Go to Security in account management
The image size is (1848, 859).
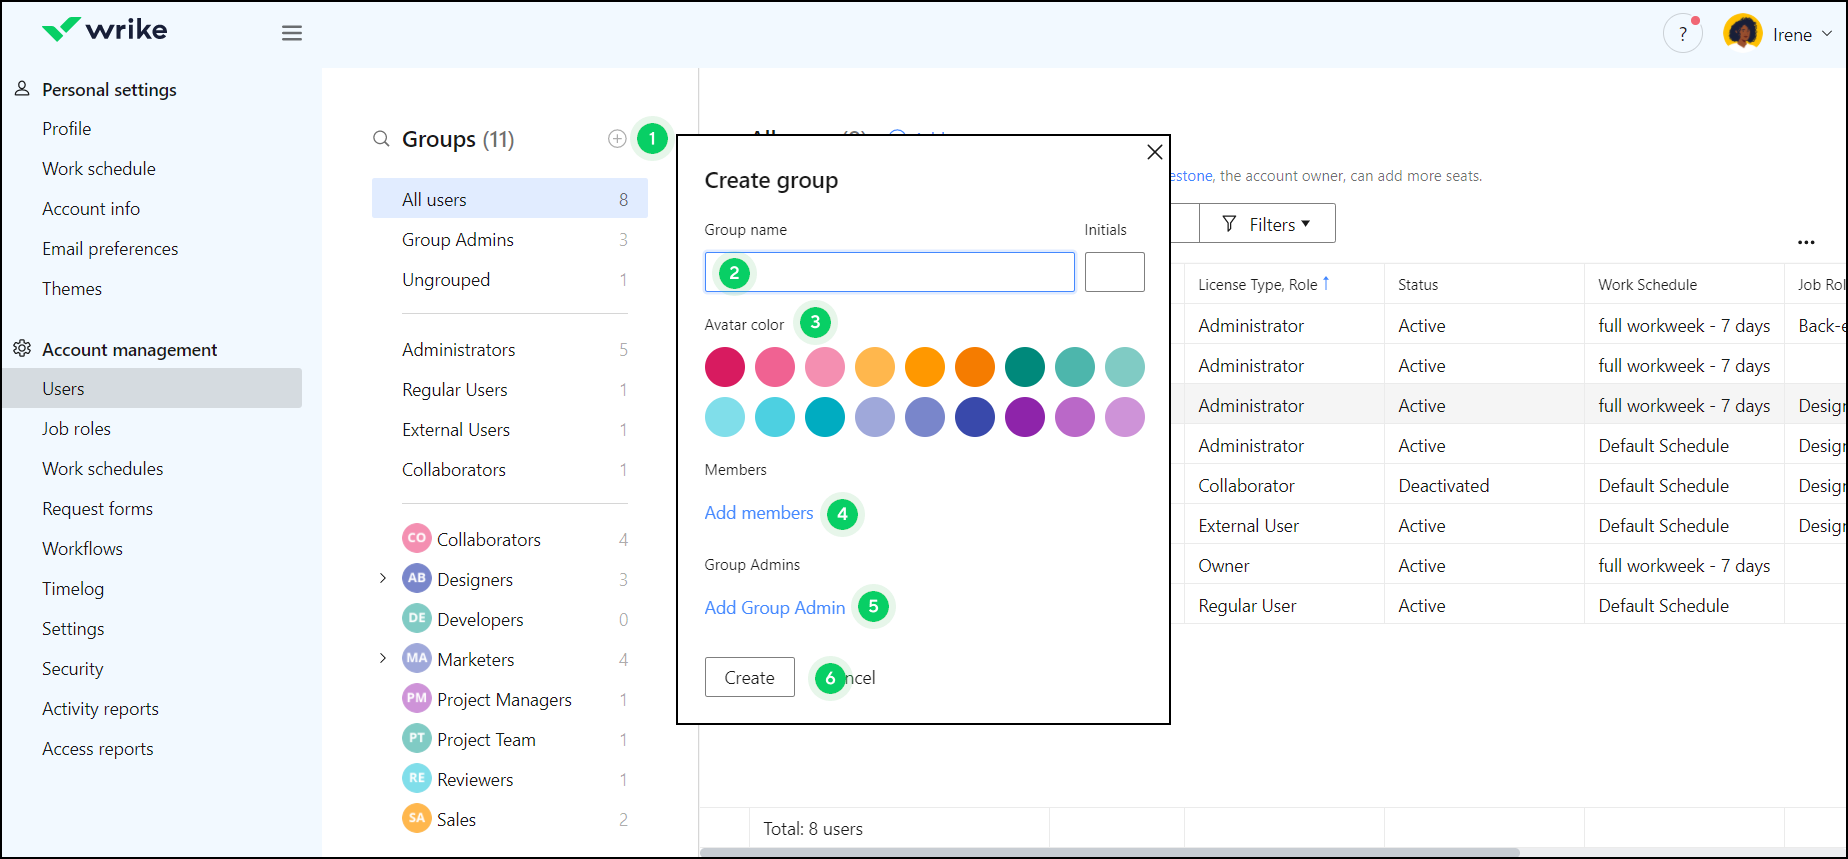tap(72, 669)
